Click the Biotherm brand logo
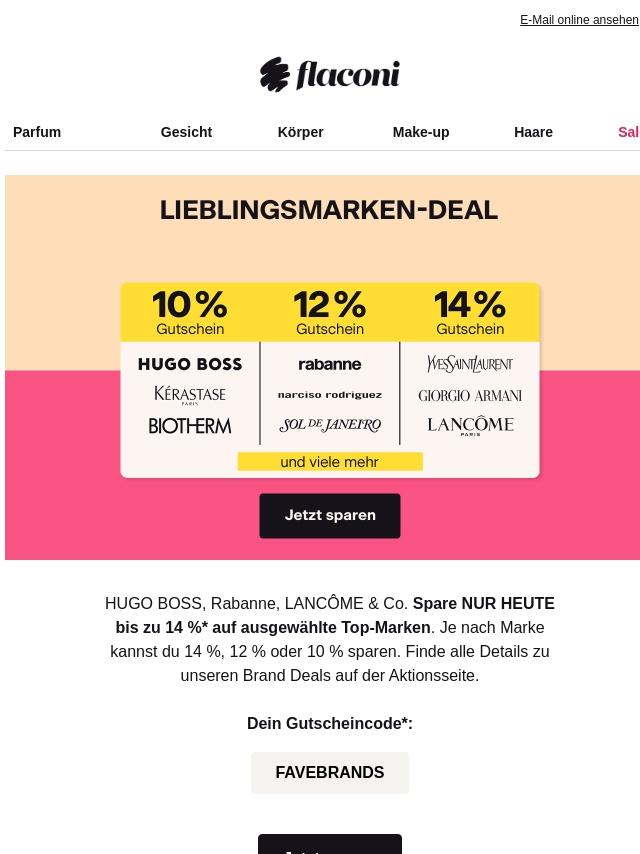 tap(190, 426)
